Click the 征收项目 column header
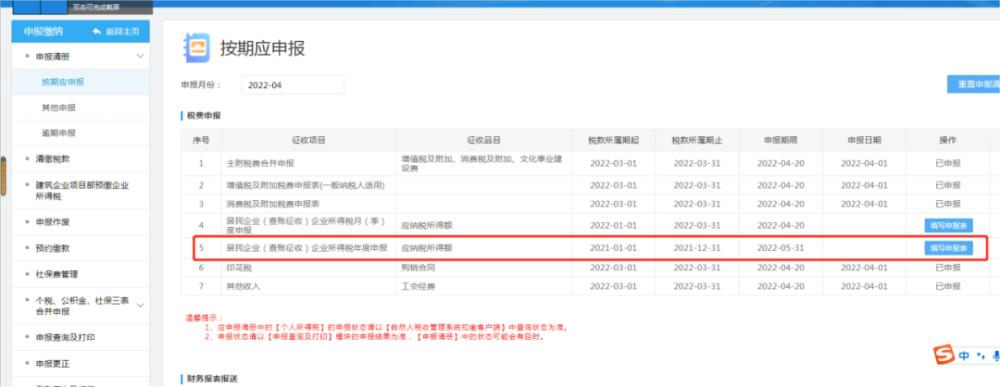This screenshot has height=387, width=1000. [x=309, y=140]
